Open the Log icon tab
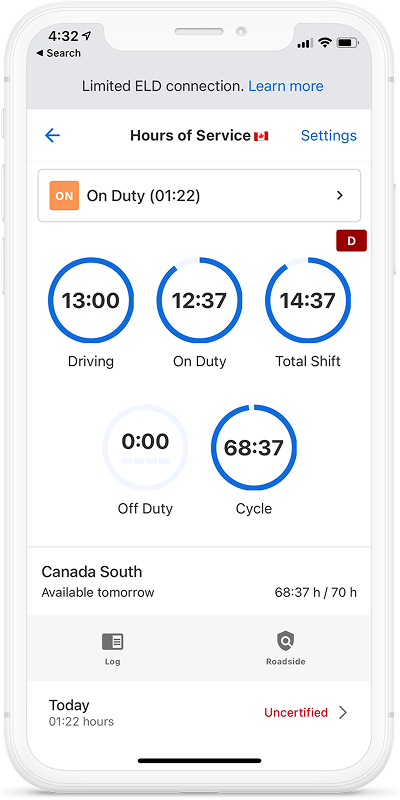The image size is (400, 800). tap(113, 641)
